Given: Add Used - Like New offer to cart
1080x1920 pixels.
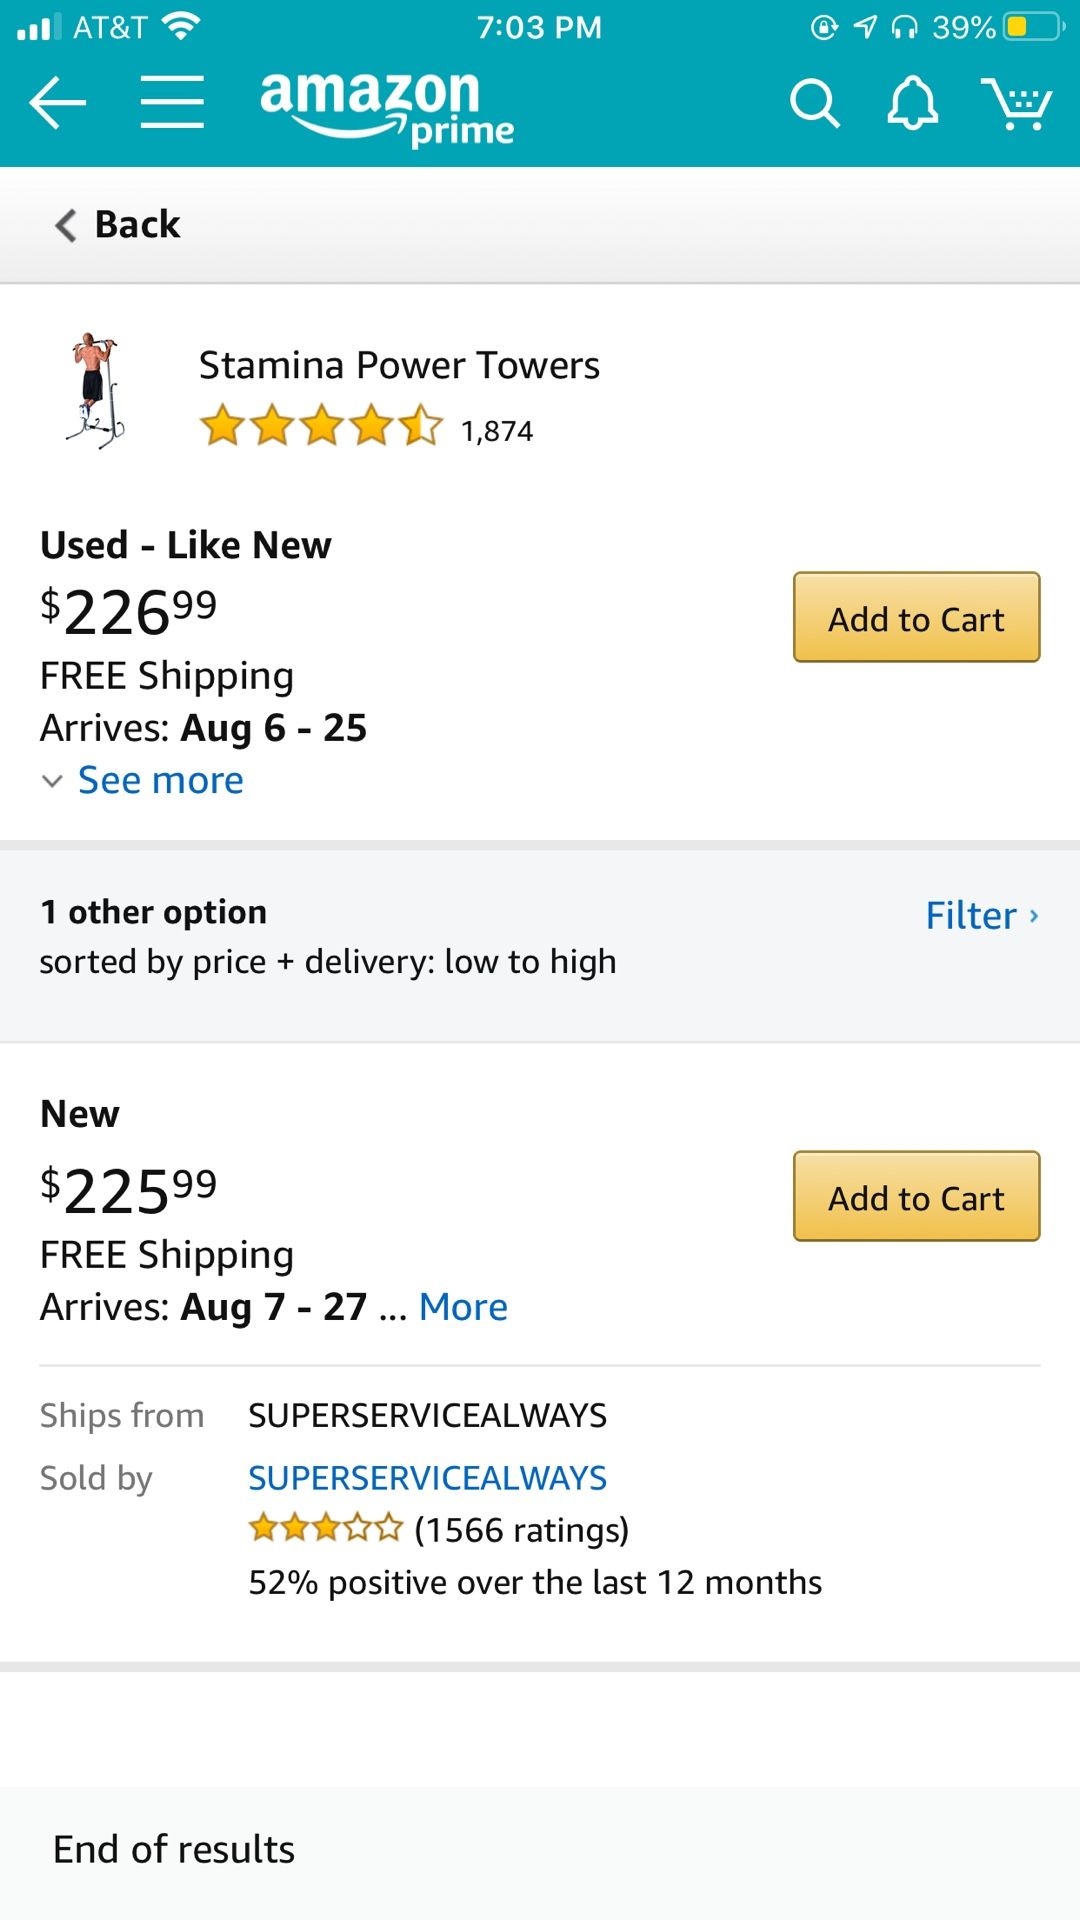Looking at the screenshot, I should (916, 618).
